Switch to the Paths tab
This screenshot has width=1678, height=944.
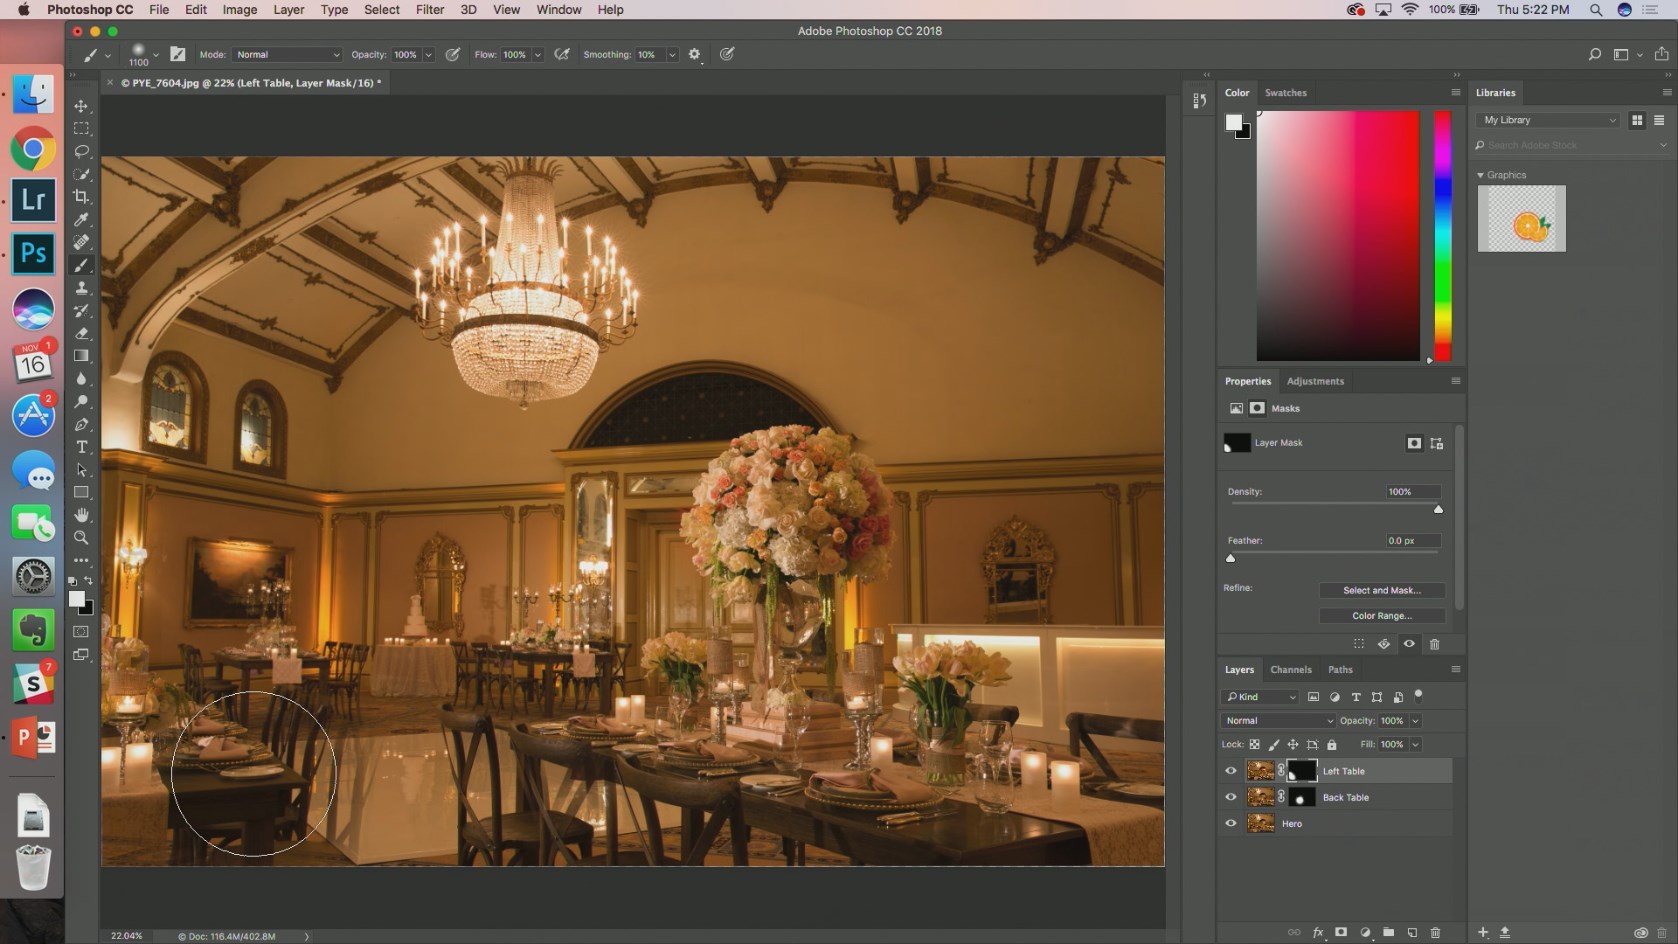point(1340,670)
